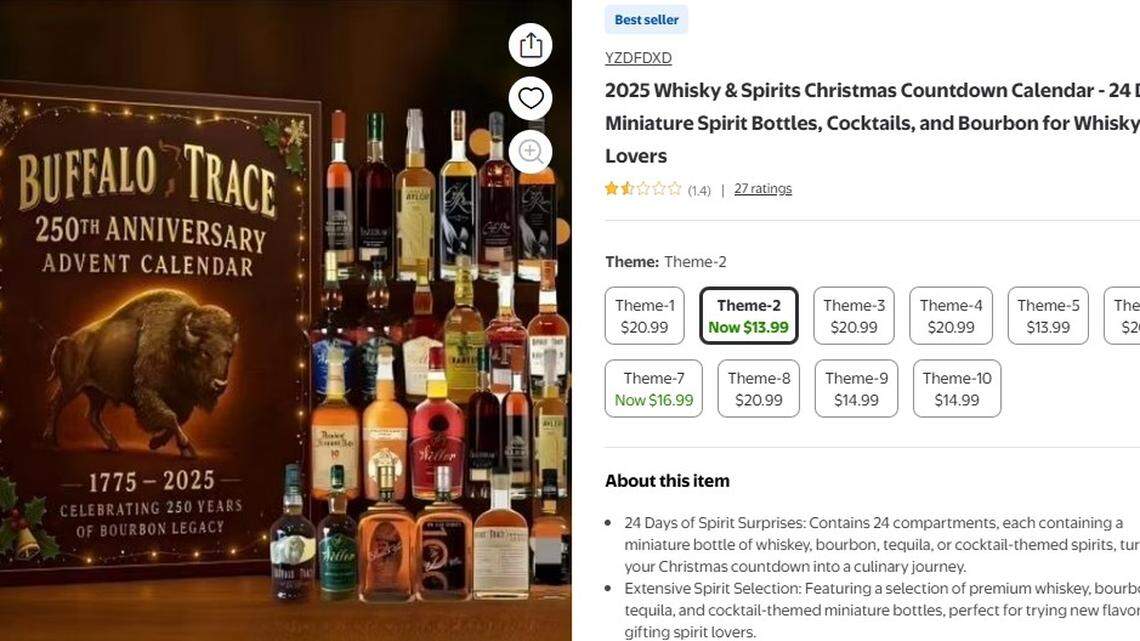Visit the YZDFDXD brand page
The width and height of the screenshot is (1140, 641).
tap(638, 57)
